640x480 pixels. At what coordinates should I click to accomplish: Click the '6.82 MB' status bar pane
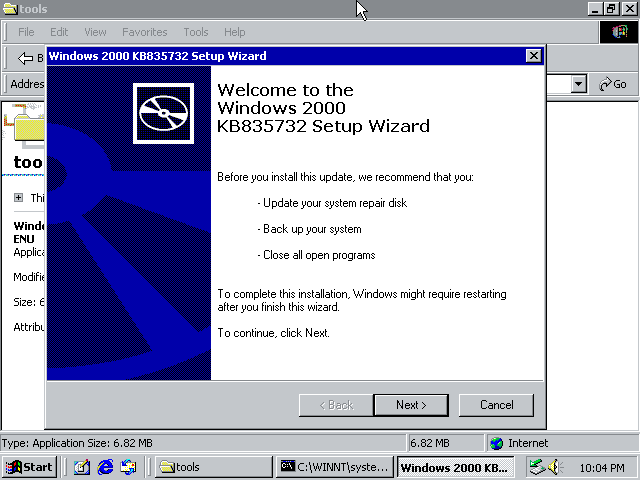pos(446,443)
